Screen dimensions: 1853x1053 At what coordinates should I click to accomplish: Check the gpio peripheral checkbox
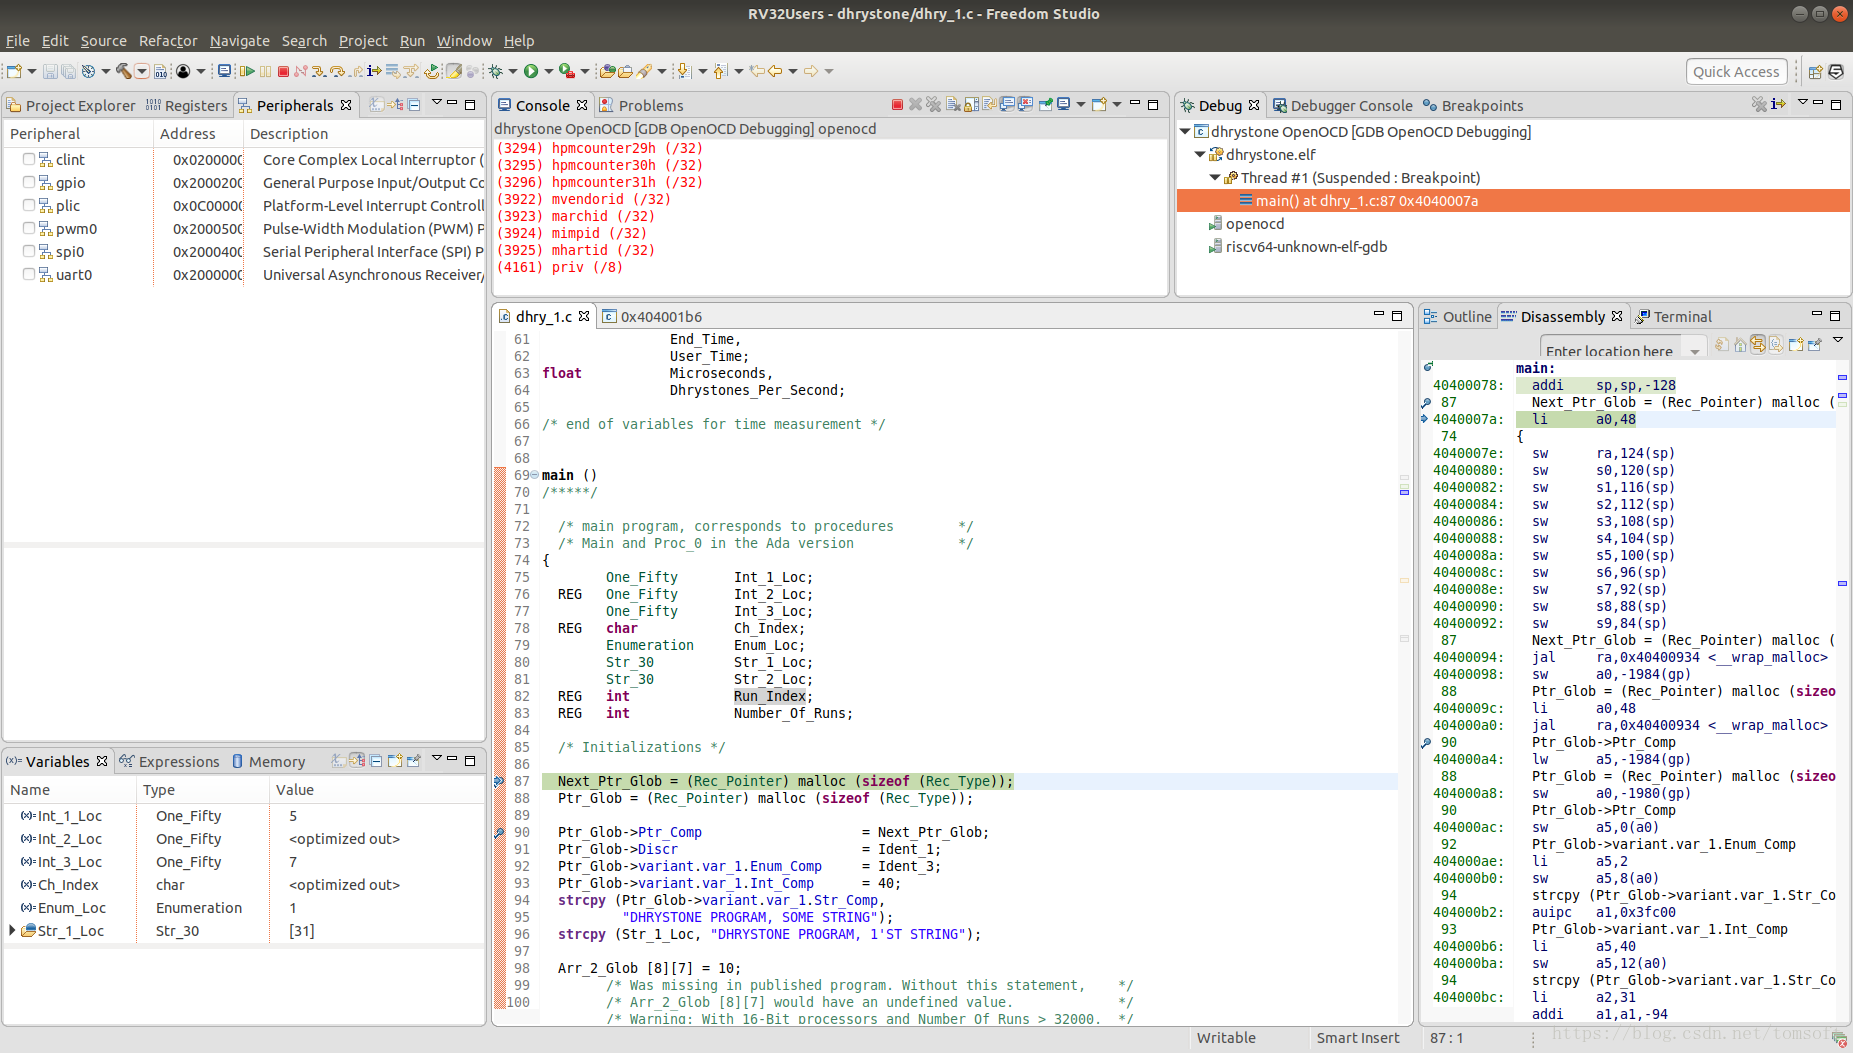29,182
